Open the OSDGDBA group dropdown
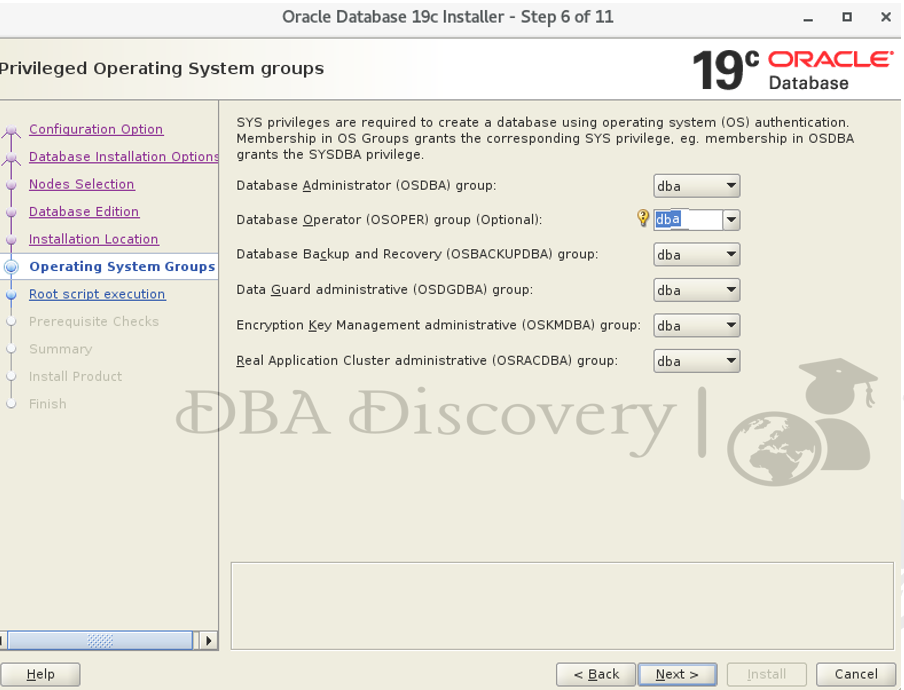904x690 pixels. [696, 290]
